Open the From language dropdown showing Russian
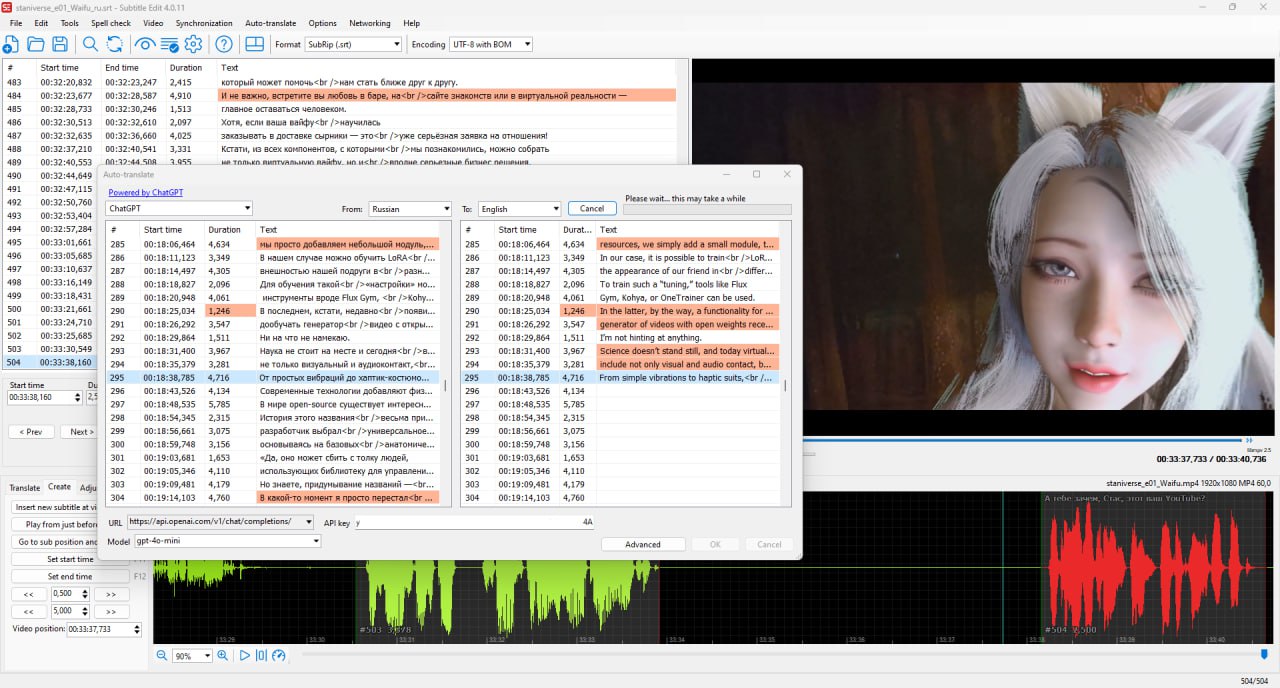The width and height of the screenshot is (1280, 688). (x=410, y=209)
